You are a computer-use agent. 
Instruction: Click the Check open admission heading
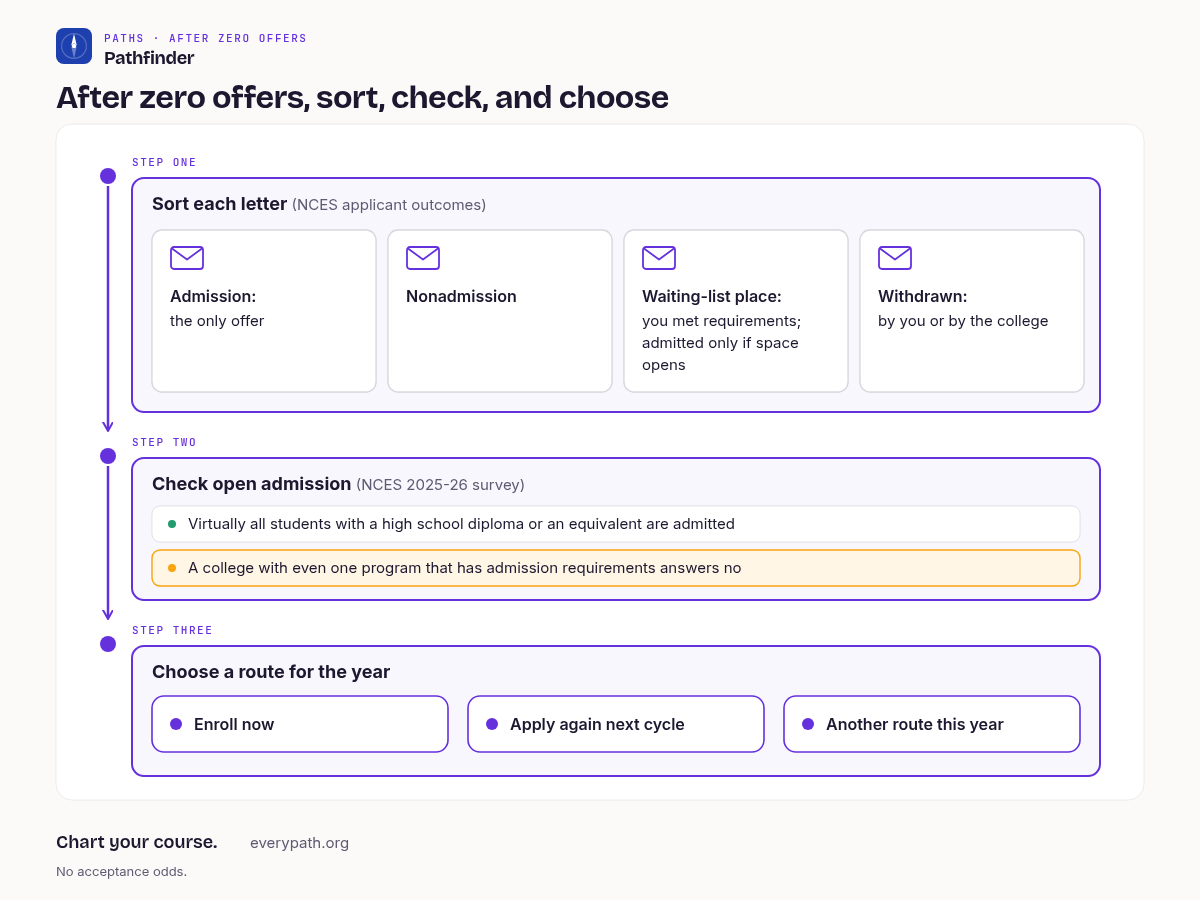pyautogui.click(x=252, y=484)
